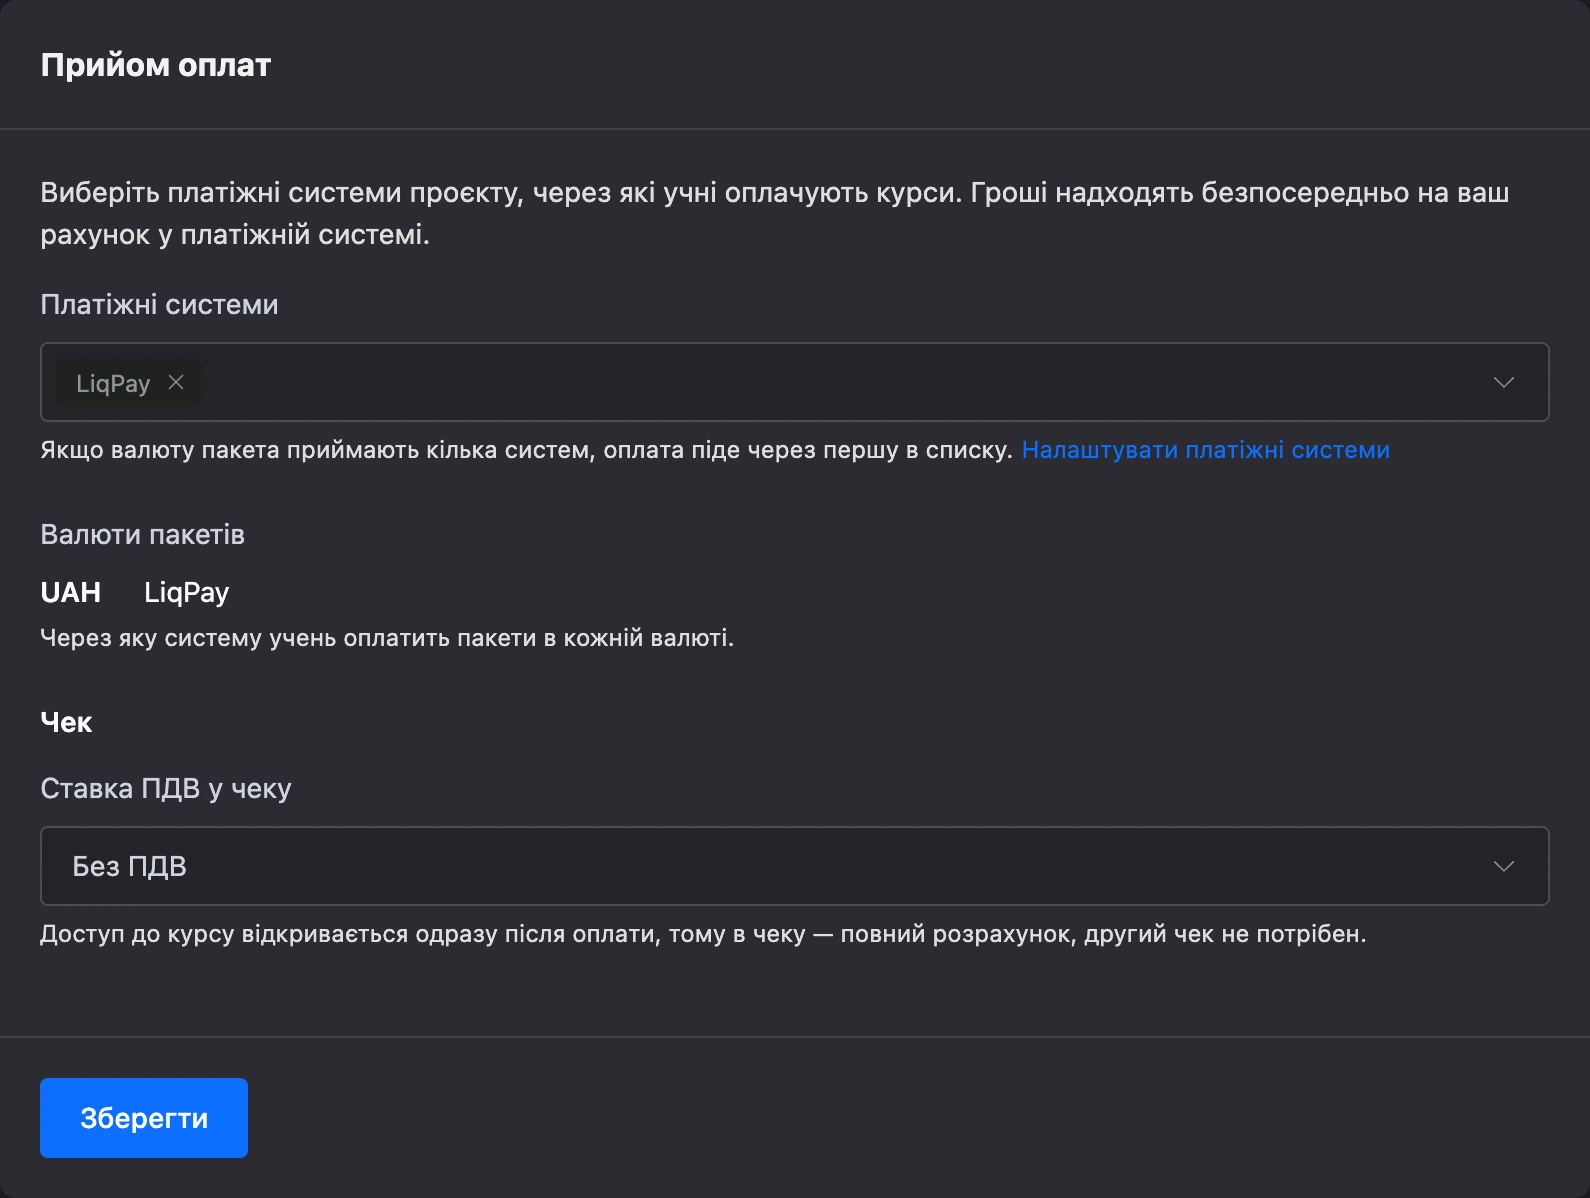This screenshot has width=1590, height=1198.
Task: Click the hint about paying packages per currency
Action: click(x=387, y=638)
